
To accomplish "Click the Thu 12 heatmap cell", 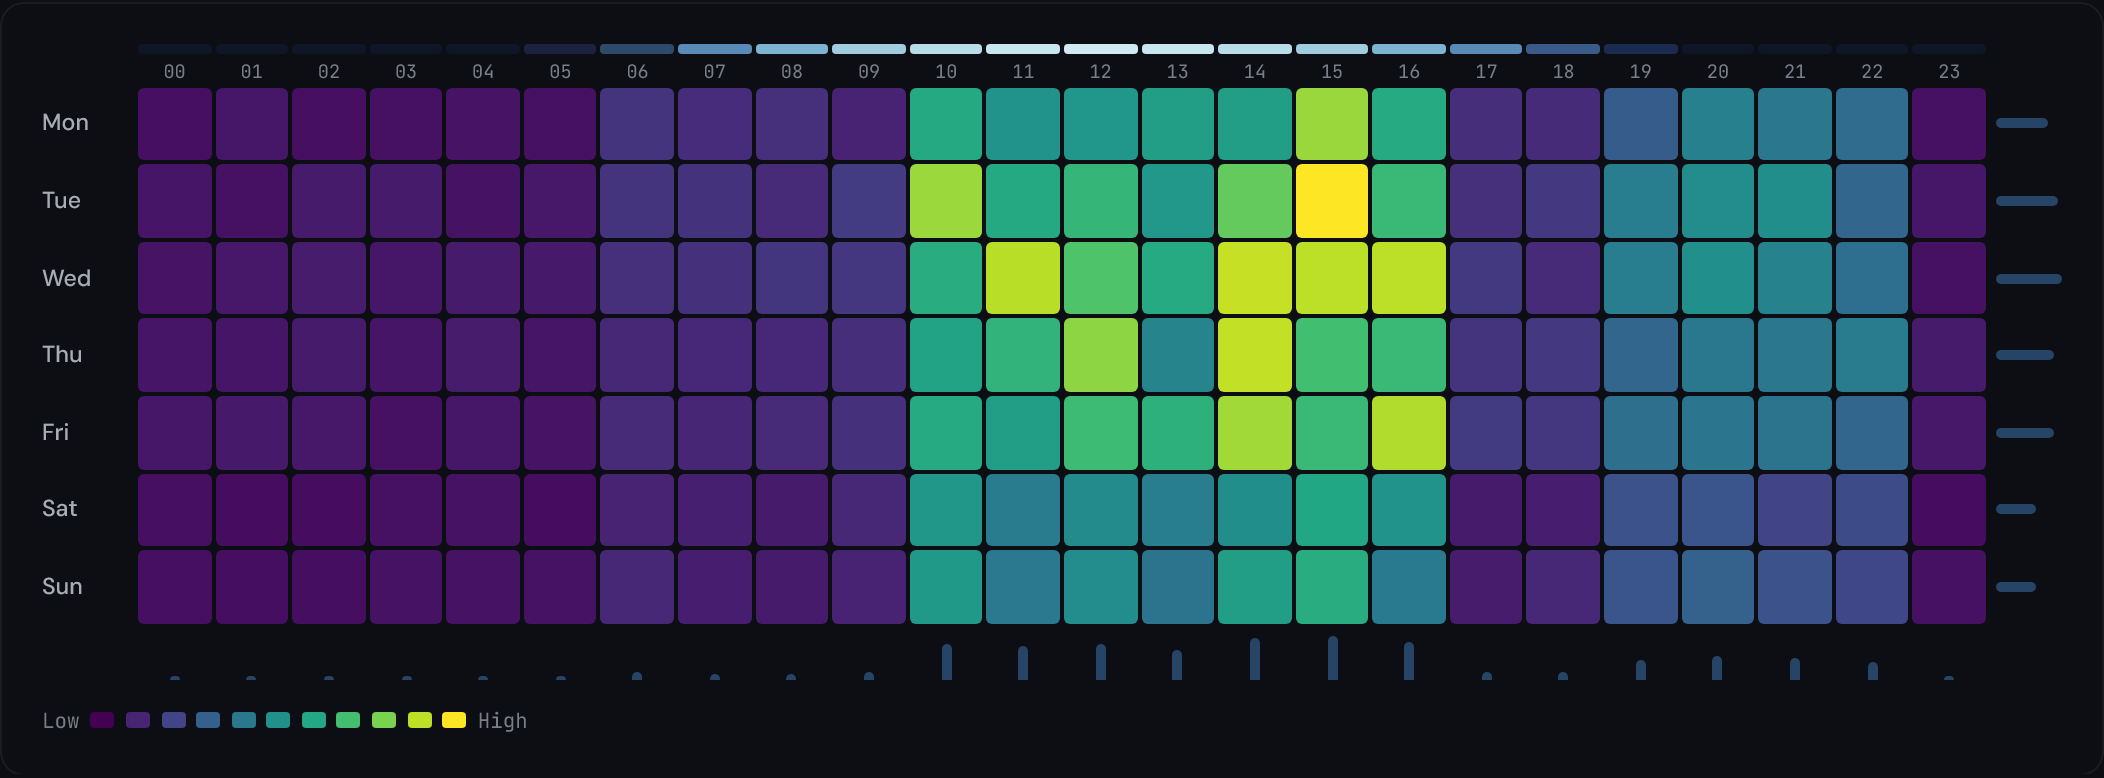I will (x=1101, y=355).
